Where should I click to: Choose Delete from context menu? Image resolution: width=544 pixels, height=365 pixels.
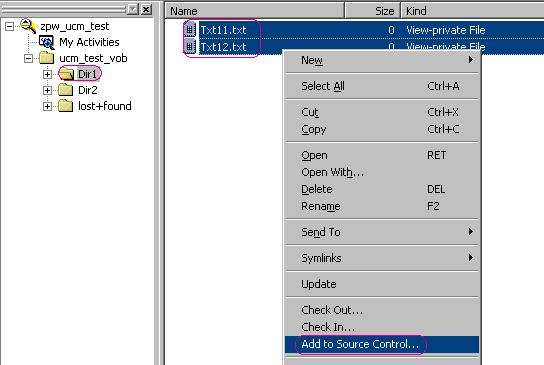382,189
